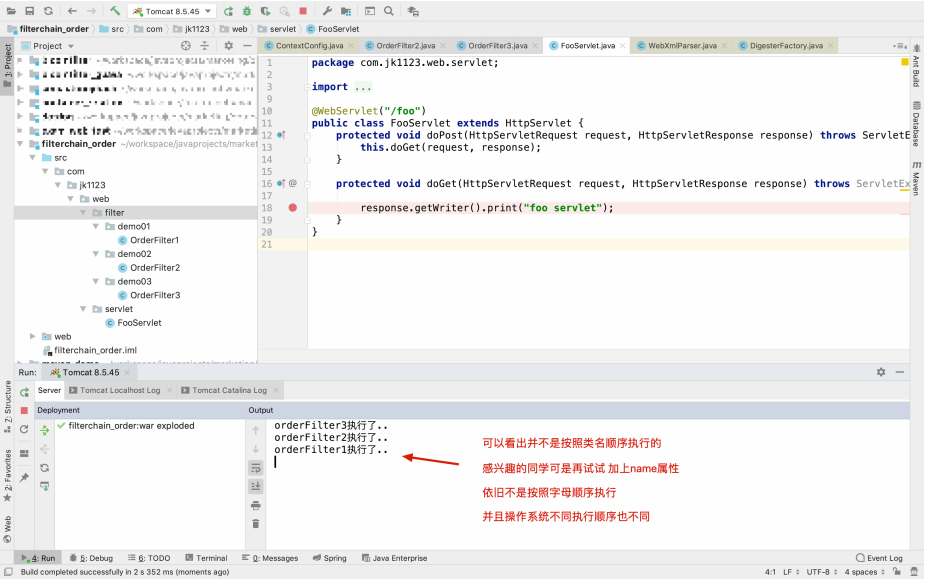The image size is (925, 579).
Task: Open Project panel gear settings
Action: coord(229,45)
